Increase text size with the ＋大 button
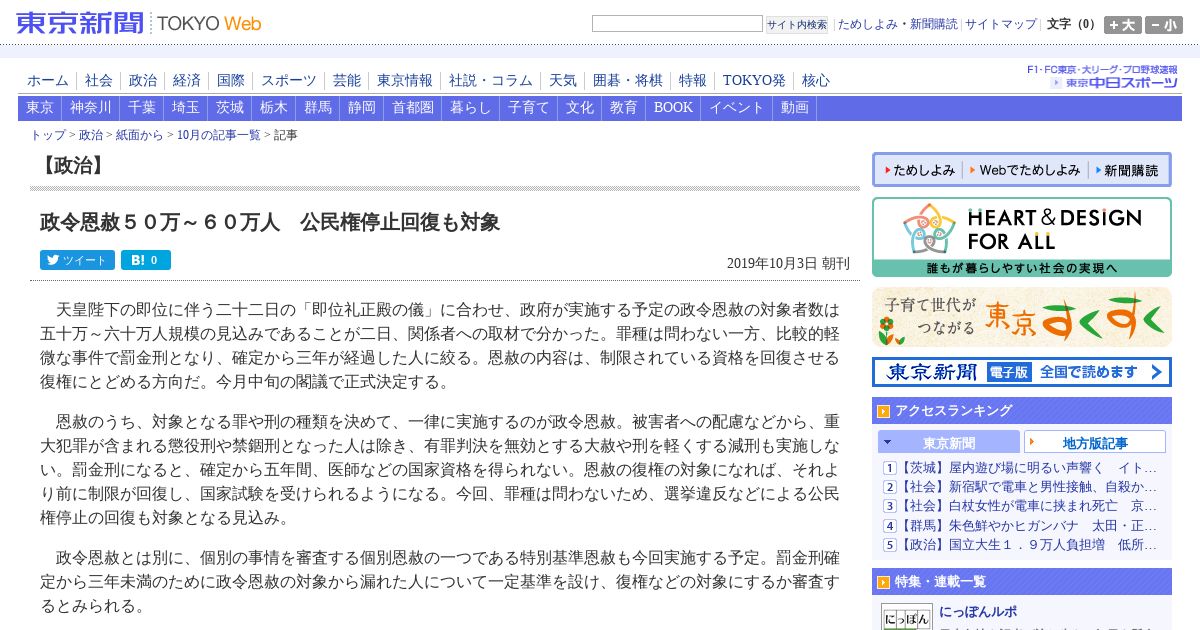This screenshot has width=1200, height=630. (1123, 25)
